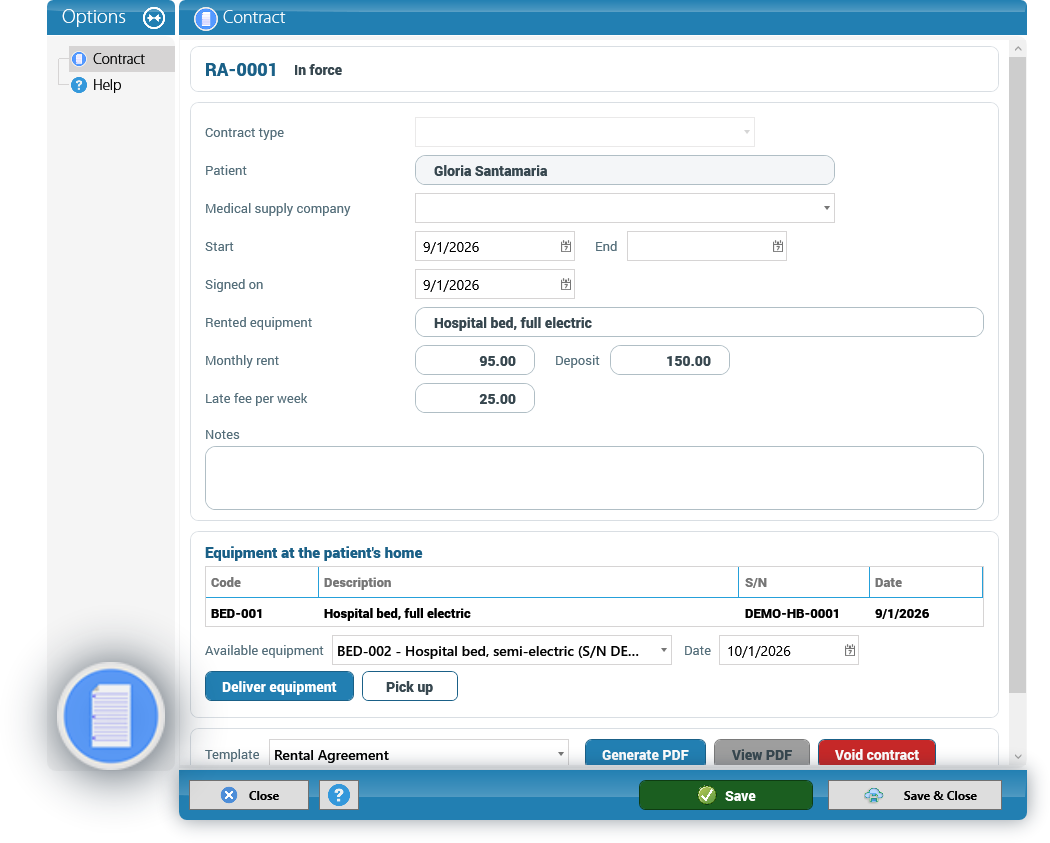
Task: Click the Options collapse arrows icon
Action: point(154,17)
